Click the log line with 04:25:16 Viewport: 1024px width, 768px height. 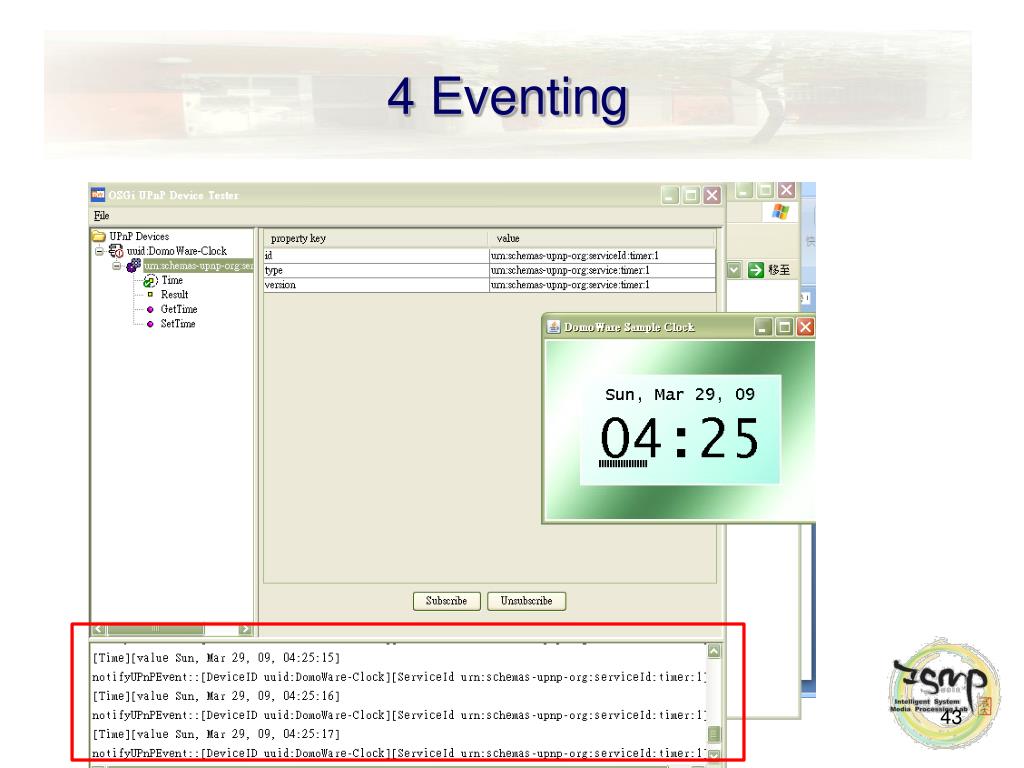(x=216, y=696)
